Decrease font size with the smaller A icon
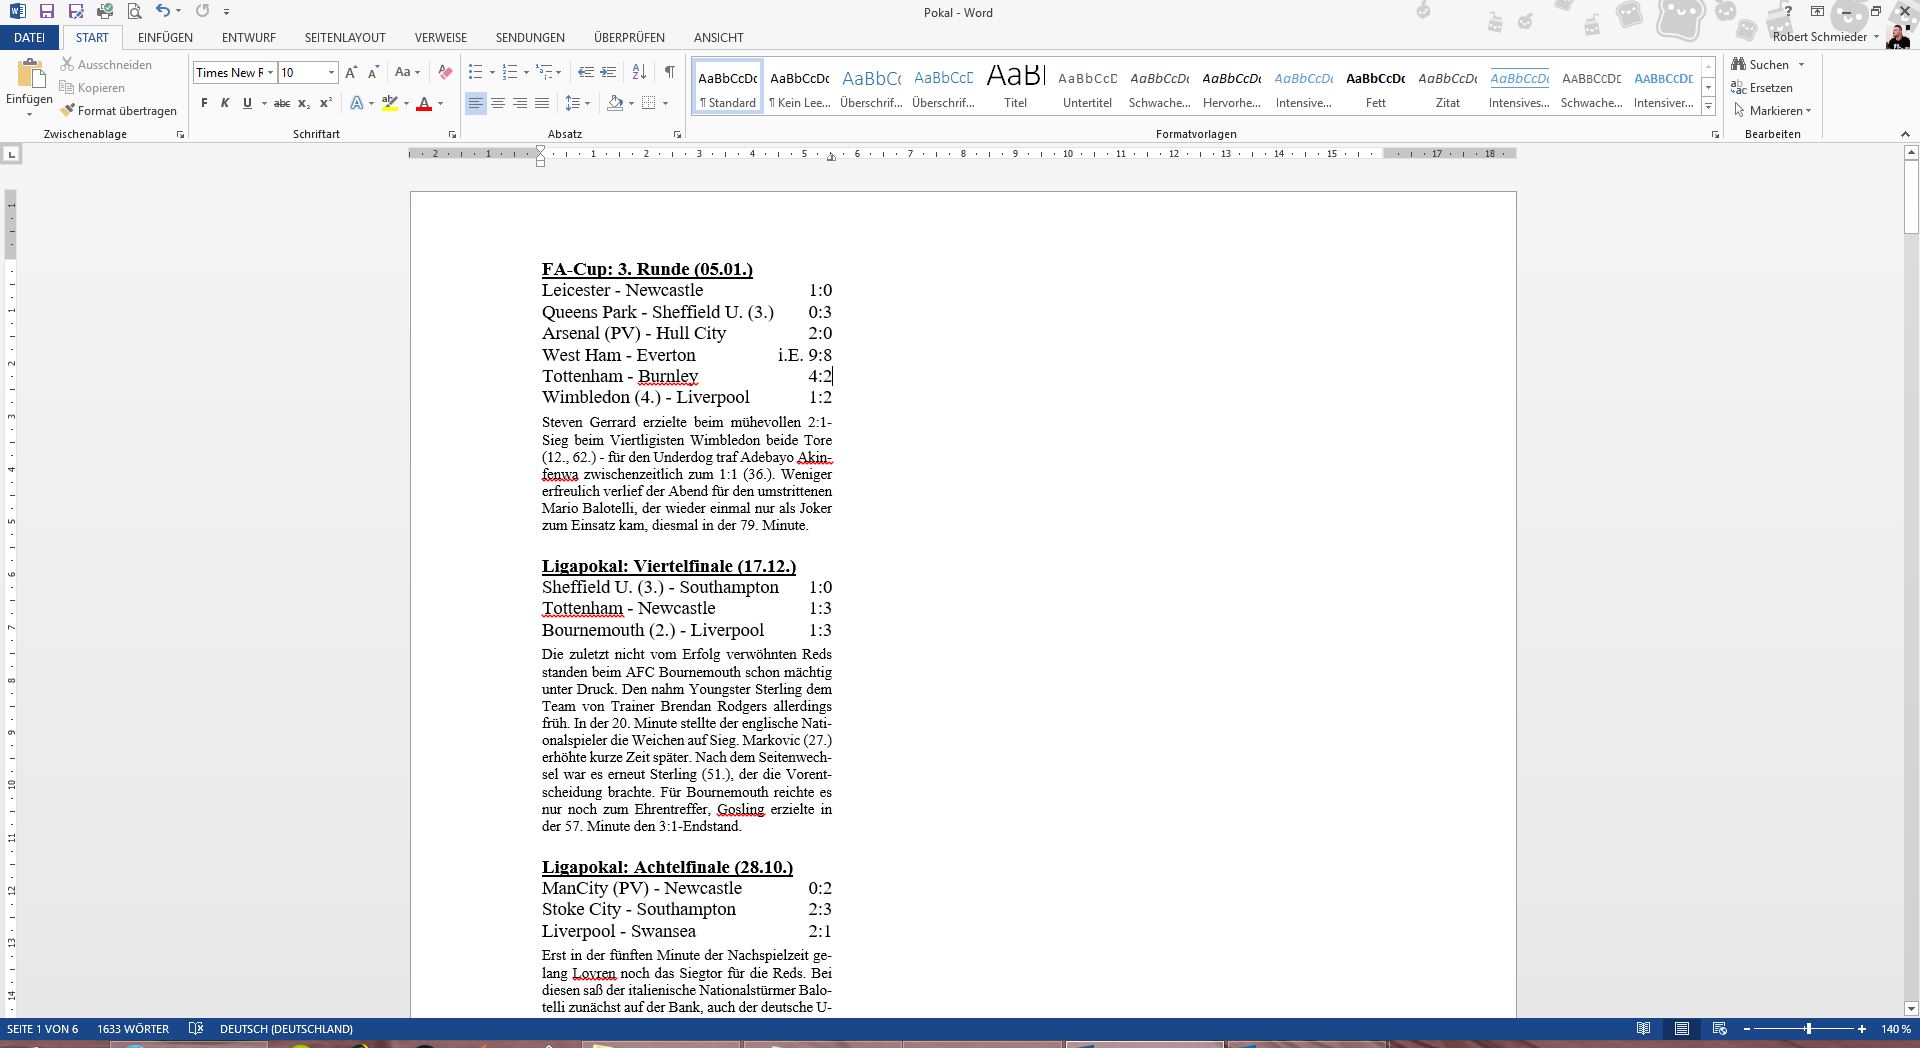 pyautogui.click(x=373, y=72)
